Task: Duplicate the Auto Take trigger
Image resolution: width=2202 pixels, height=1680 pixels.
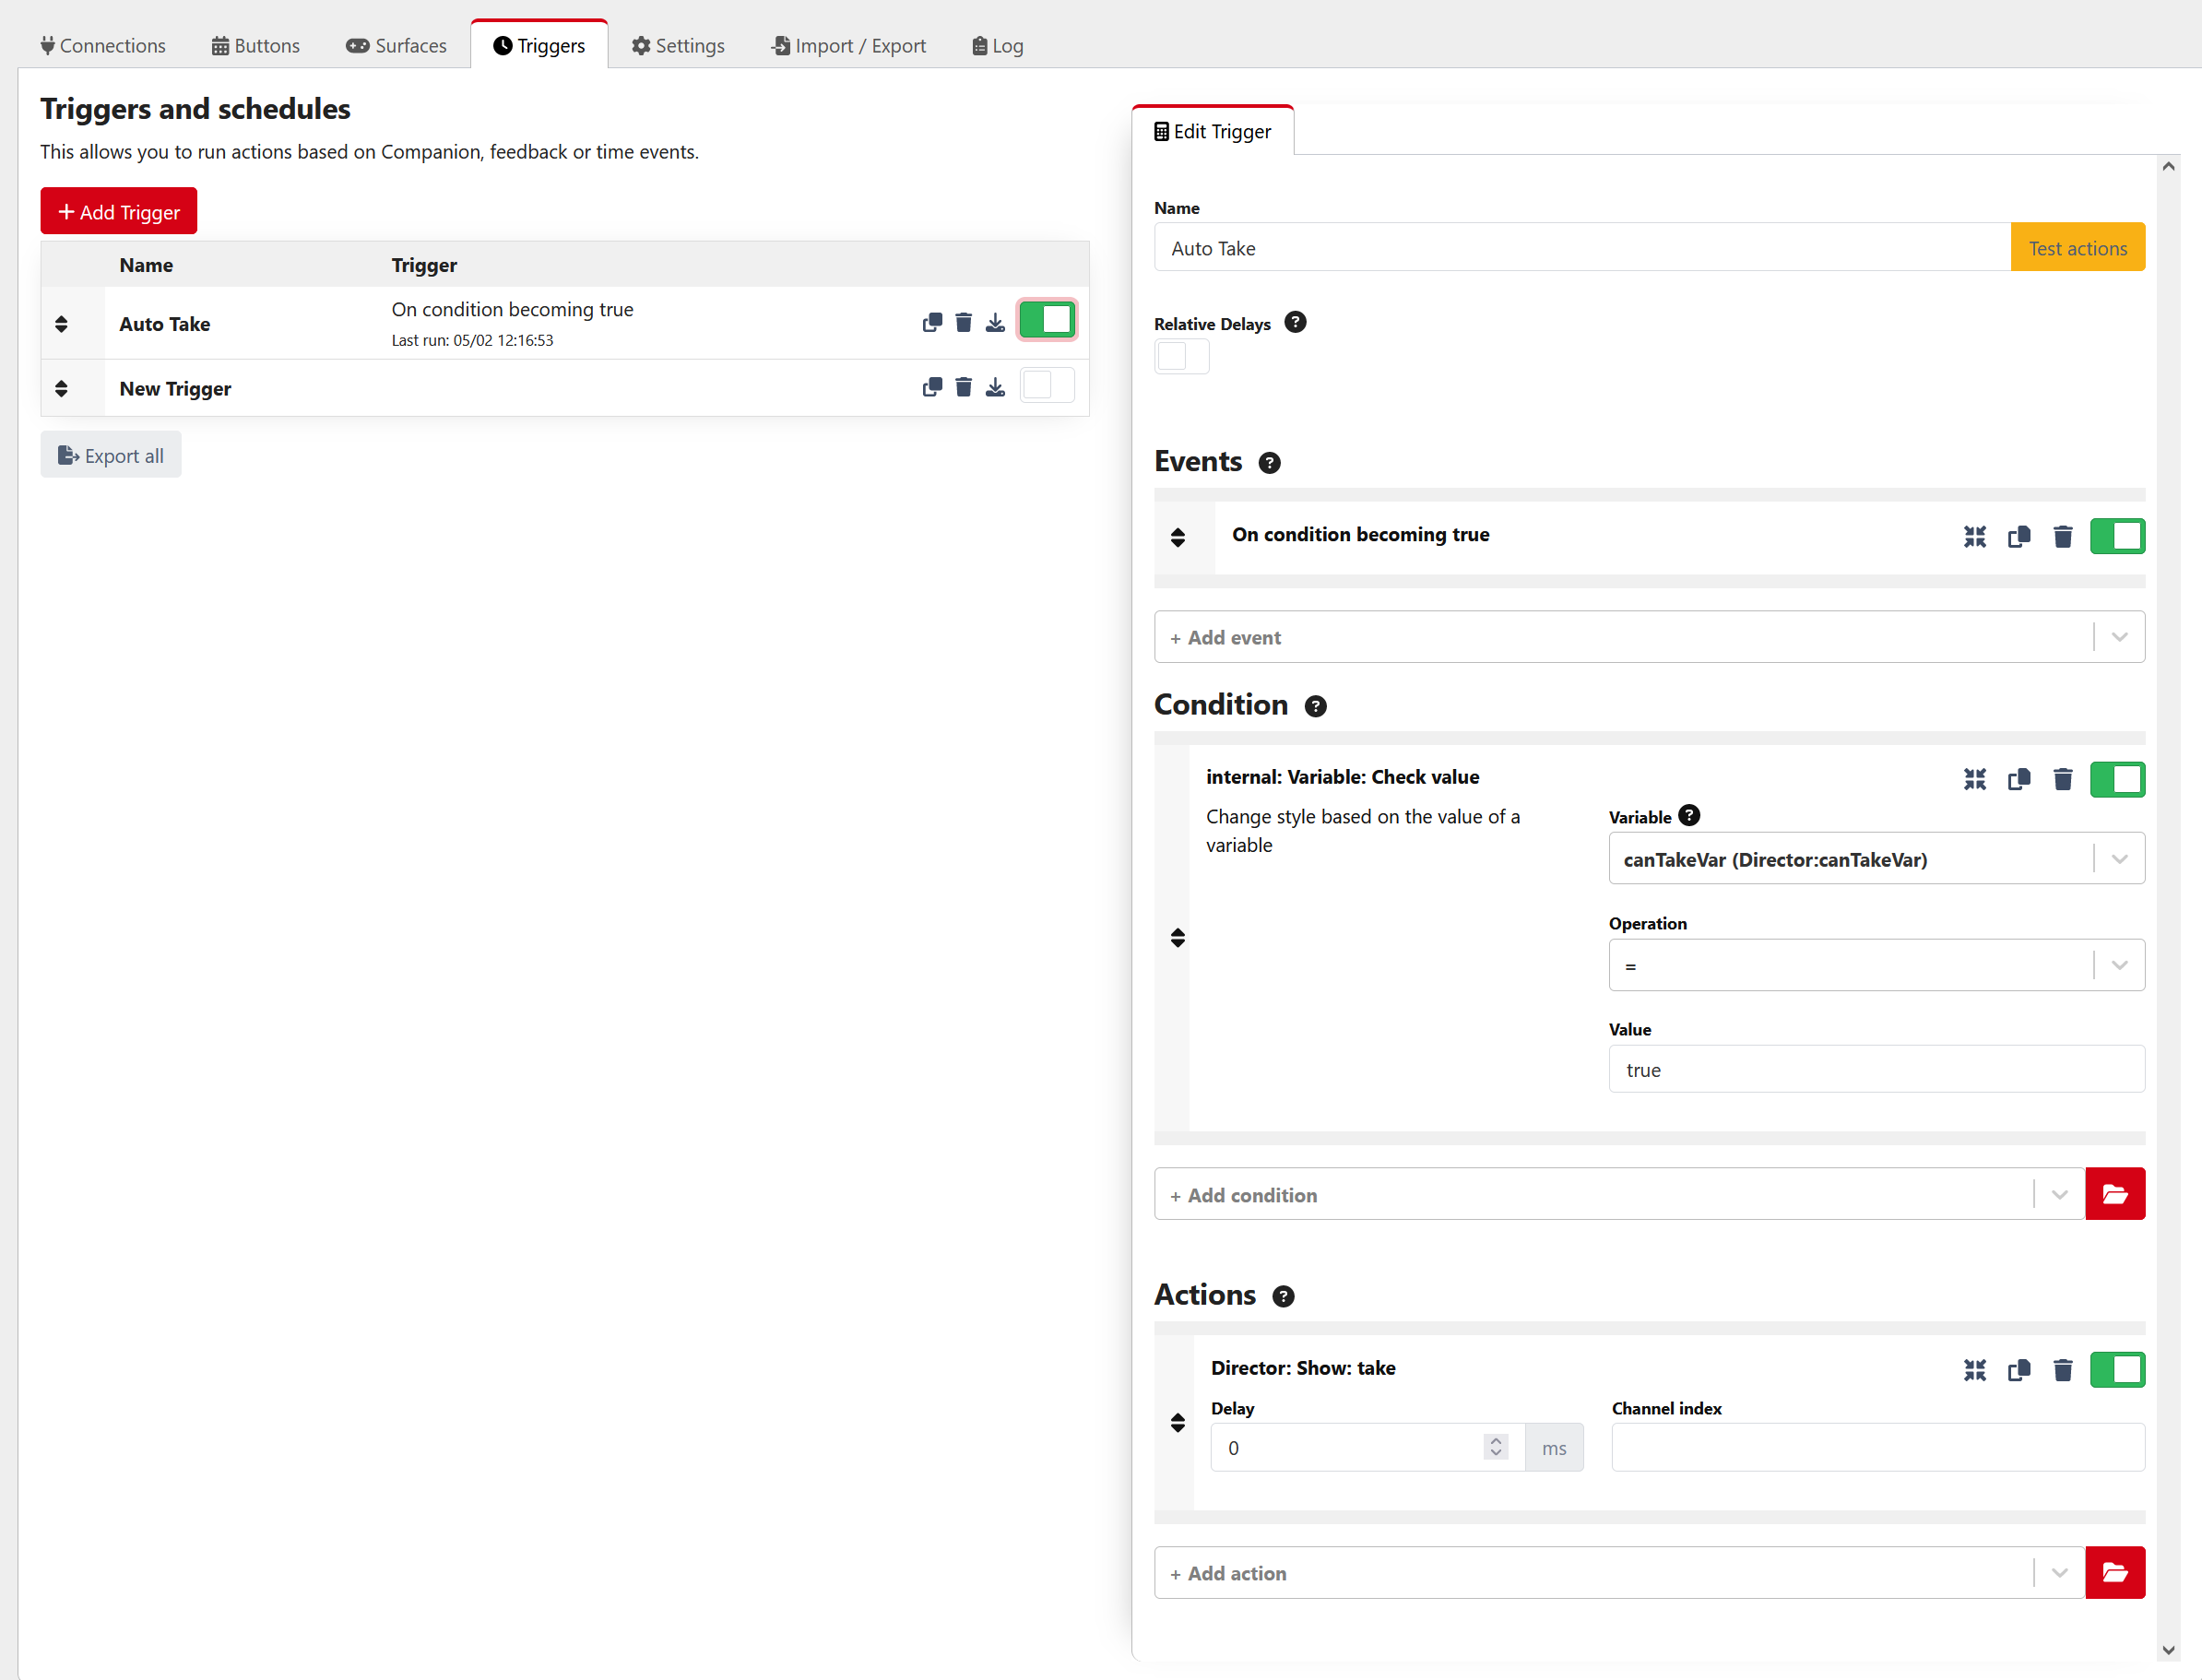Action: coord(931,322)
